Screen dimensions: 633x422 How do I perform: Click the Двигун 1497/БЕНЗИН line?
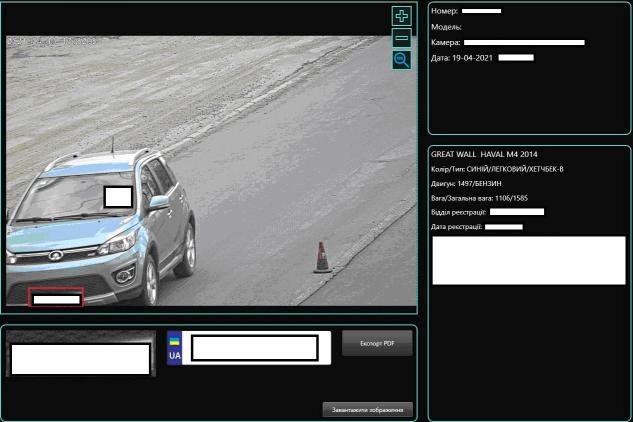click(466, 184)
